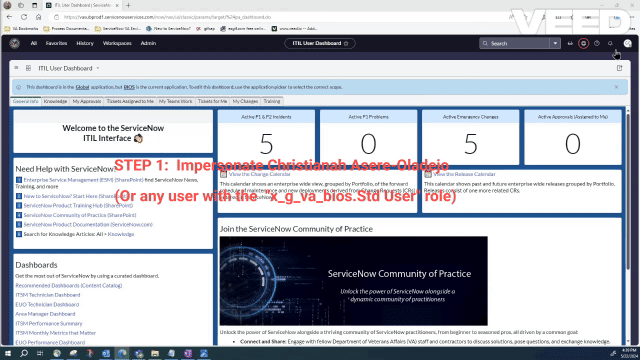640x360 pixels.
Task: Open the EUO Technician Dashboard link
Action: pyautogui.click(x=47, y=304)
